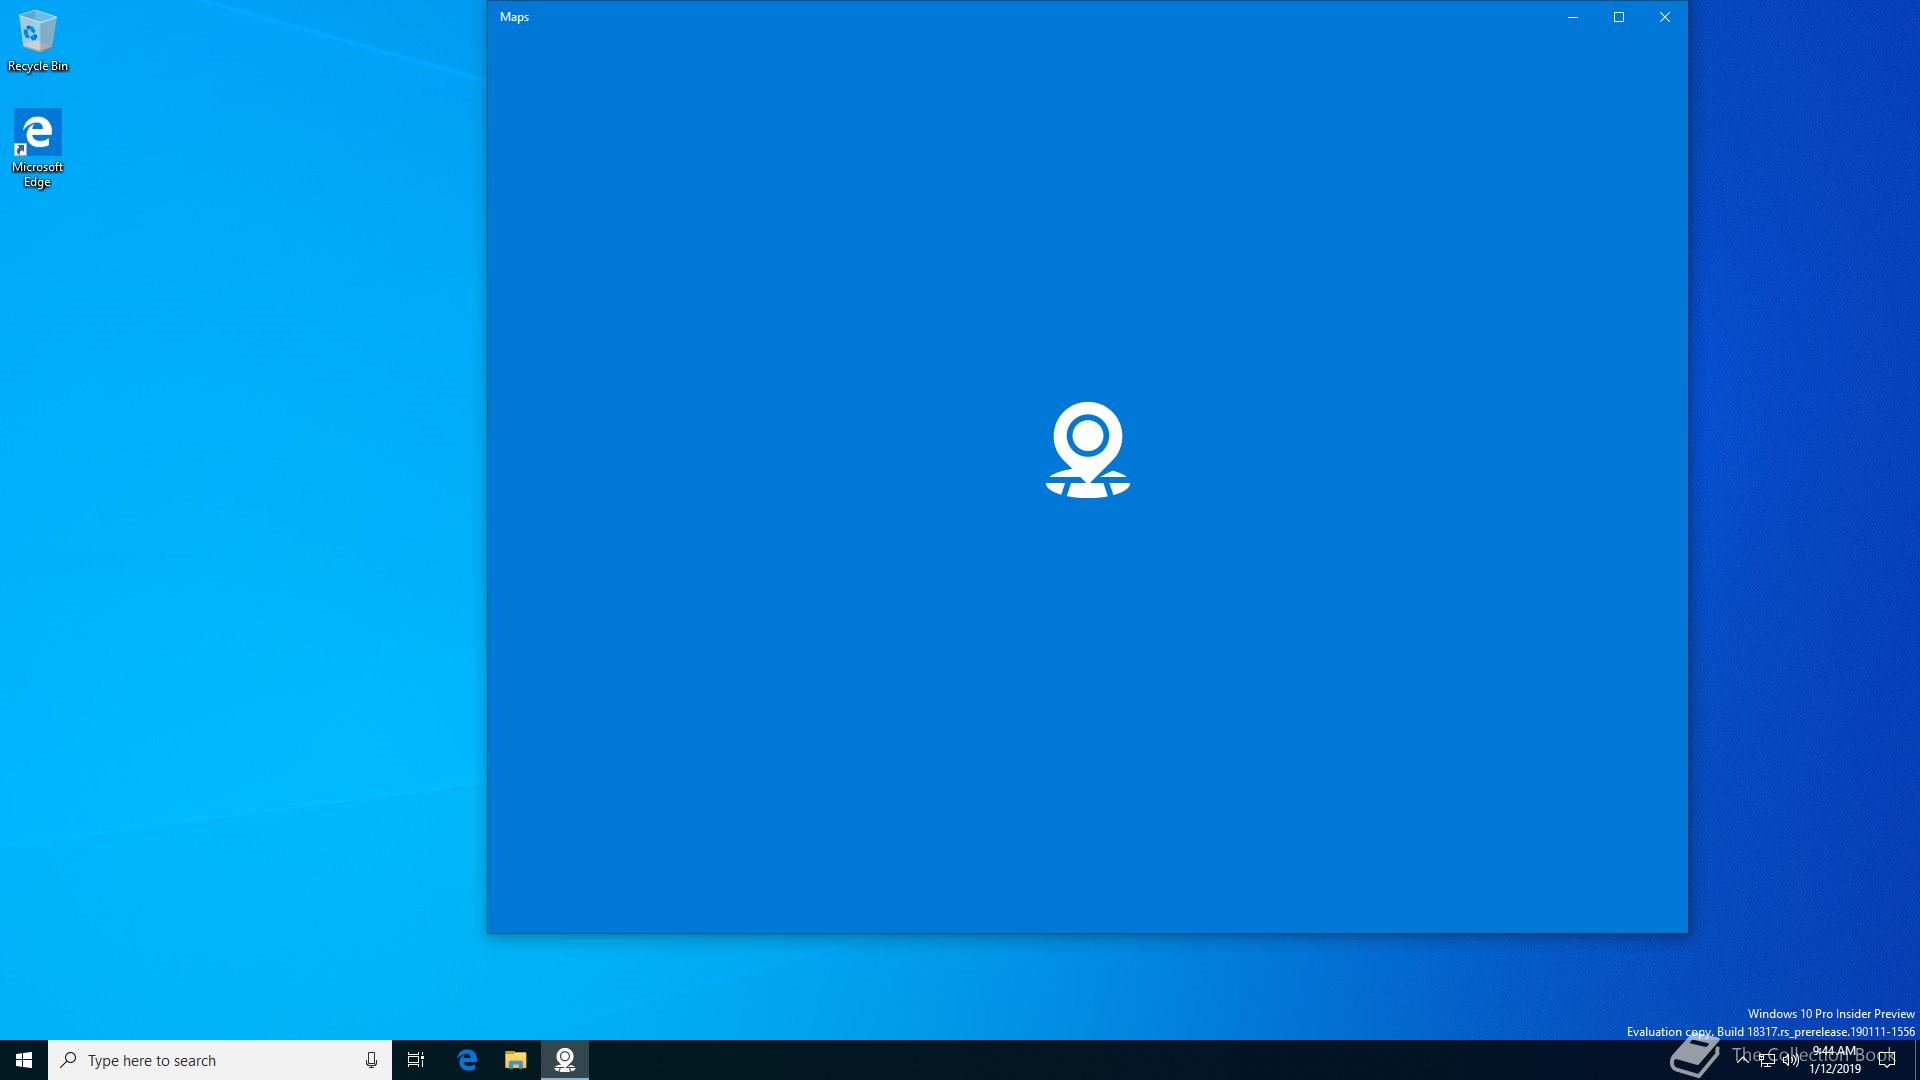Close the Maps window
The width and height of the screenshot is (1920, 1080).
1665,17
